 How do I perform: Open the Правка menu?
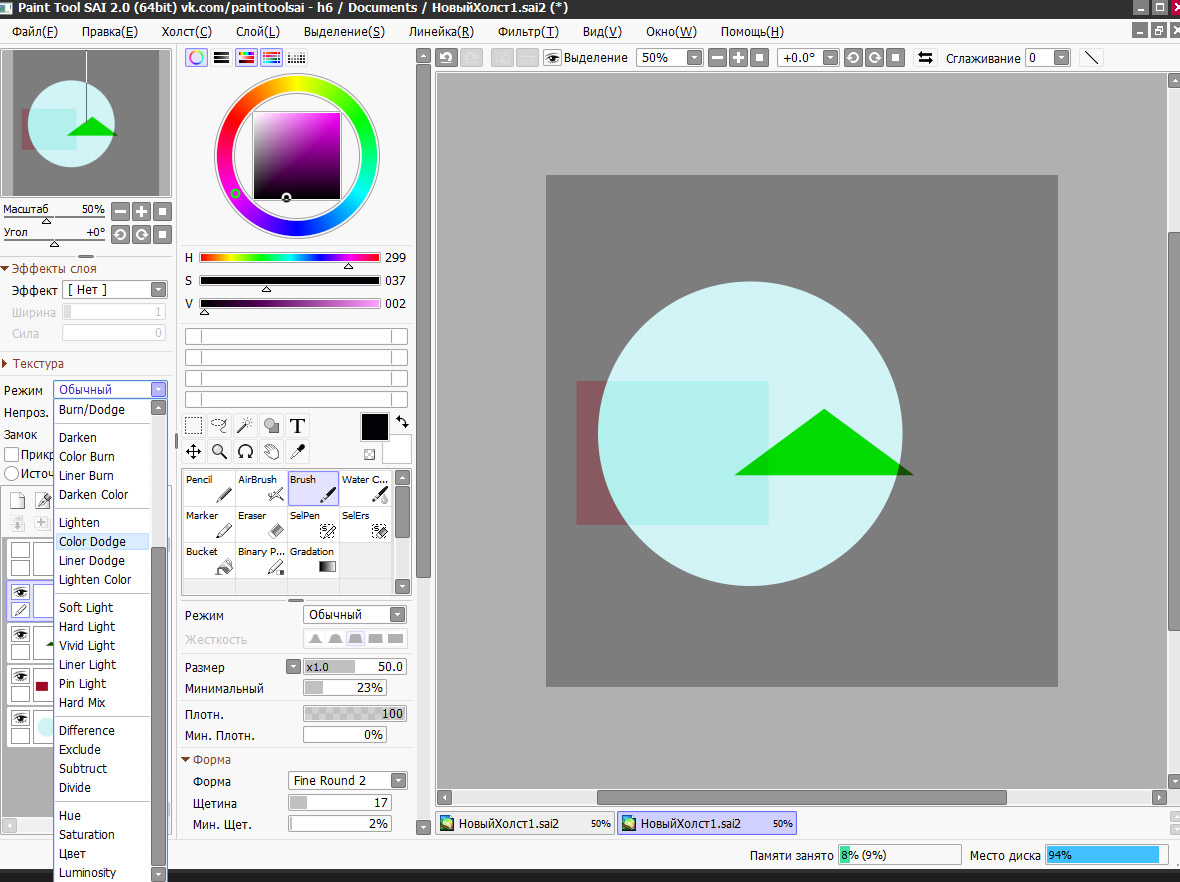click(x=110, y=32)
